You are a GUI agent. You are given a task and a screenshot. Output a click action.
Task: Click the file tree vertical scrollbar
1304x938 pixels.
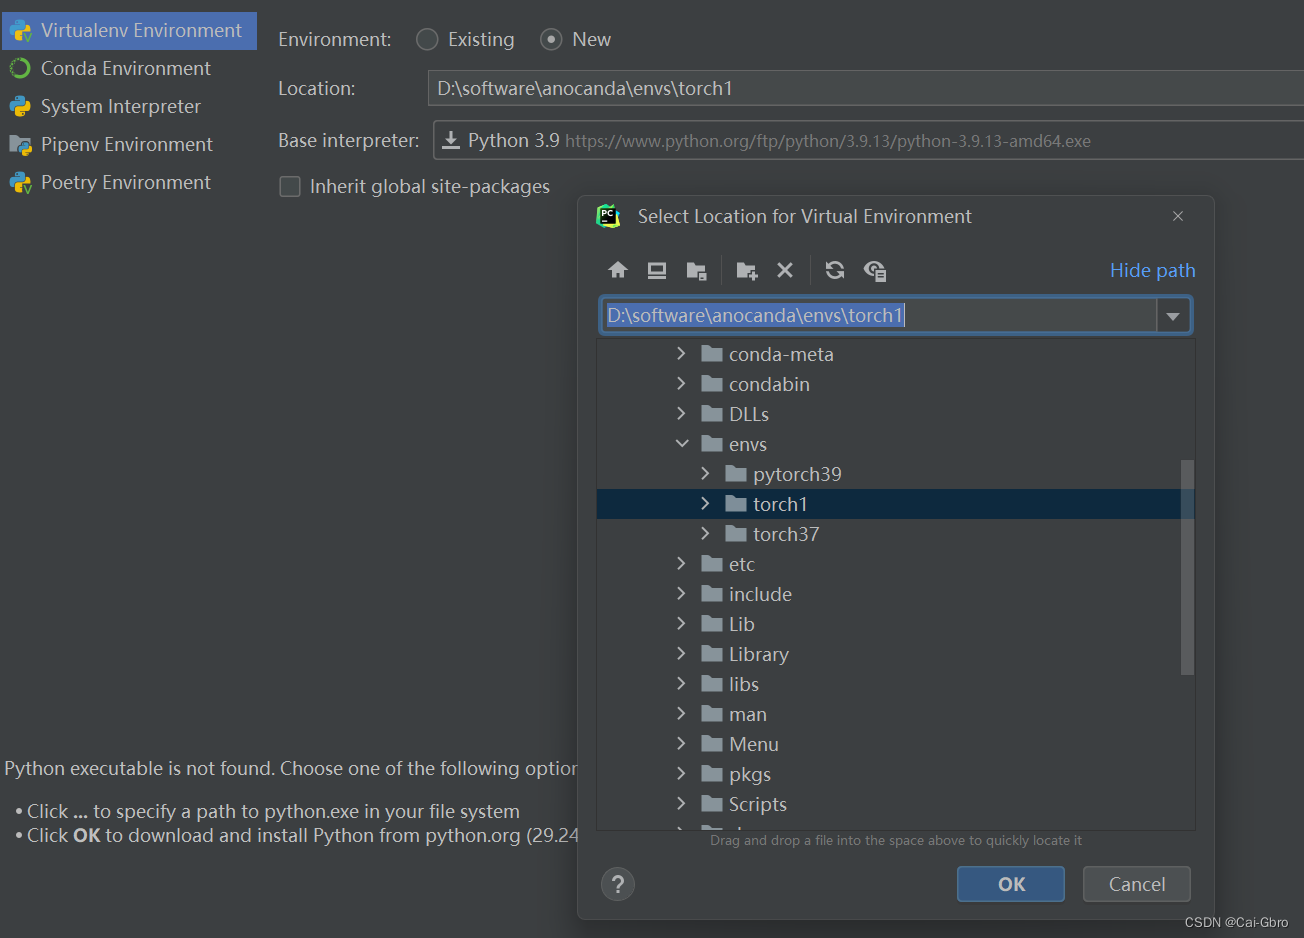point(1187,567)
